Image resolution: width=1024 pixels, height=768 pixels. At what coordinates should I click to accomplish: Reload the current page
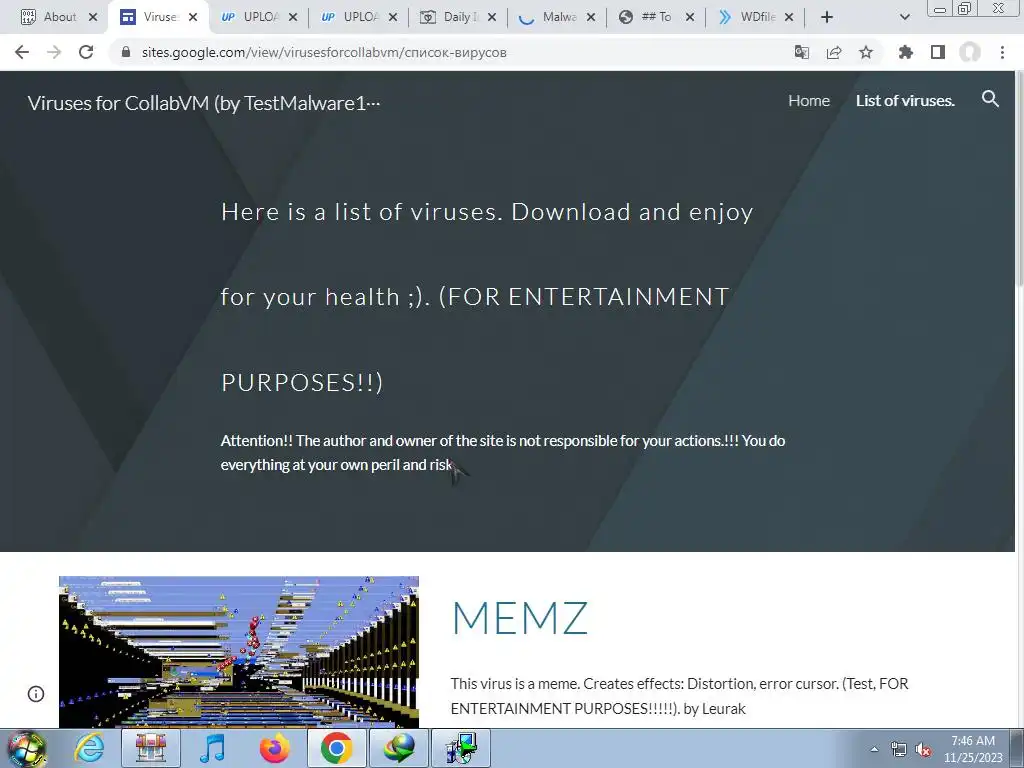coord(86,52)
